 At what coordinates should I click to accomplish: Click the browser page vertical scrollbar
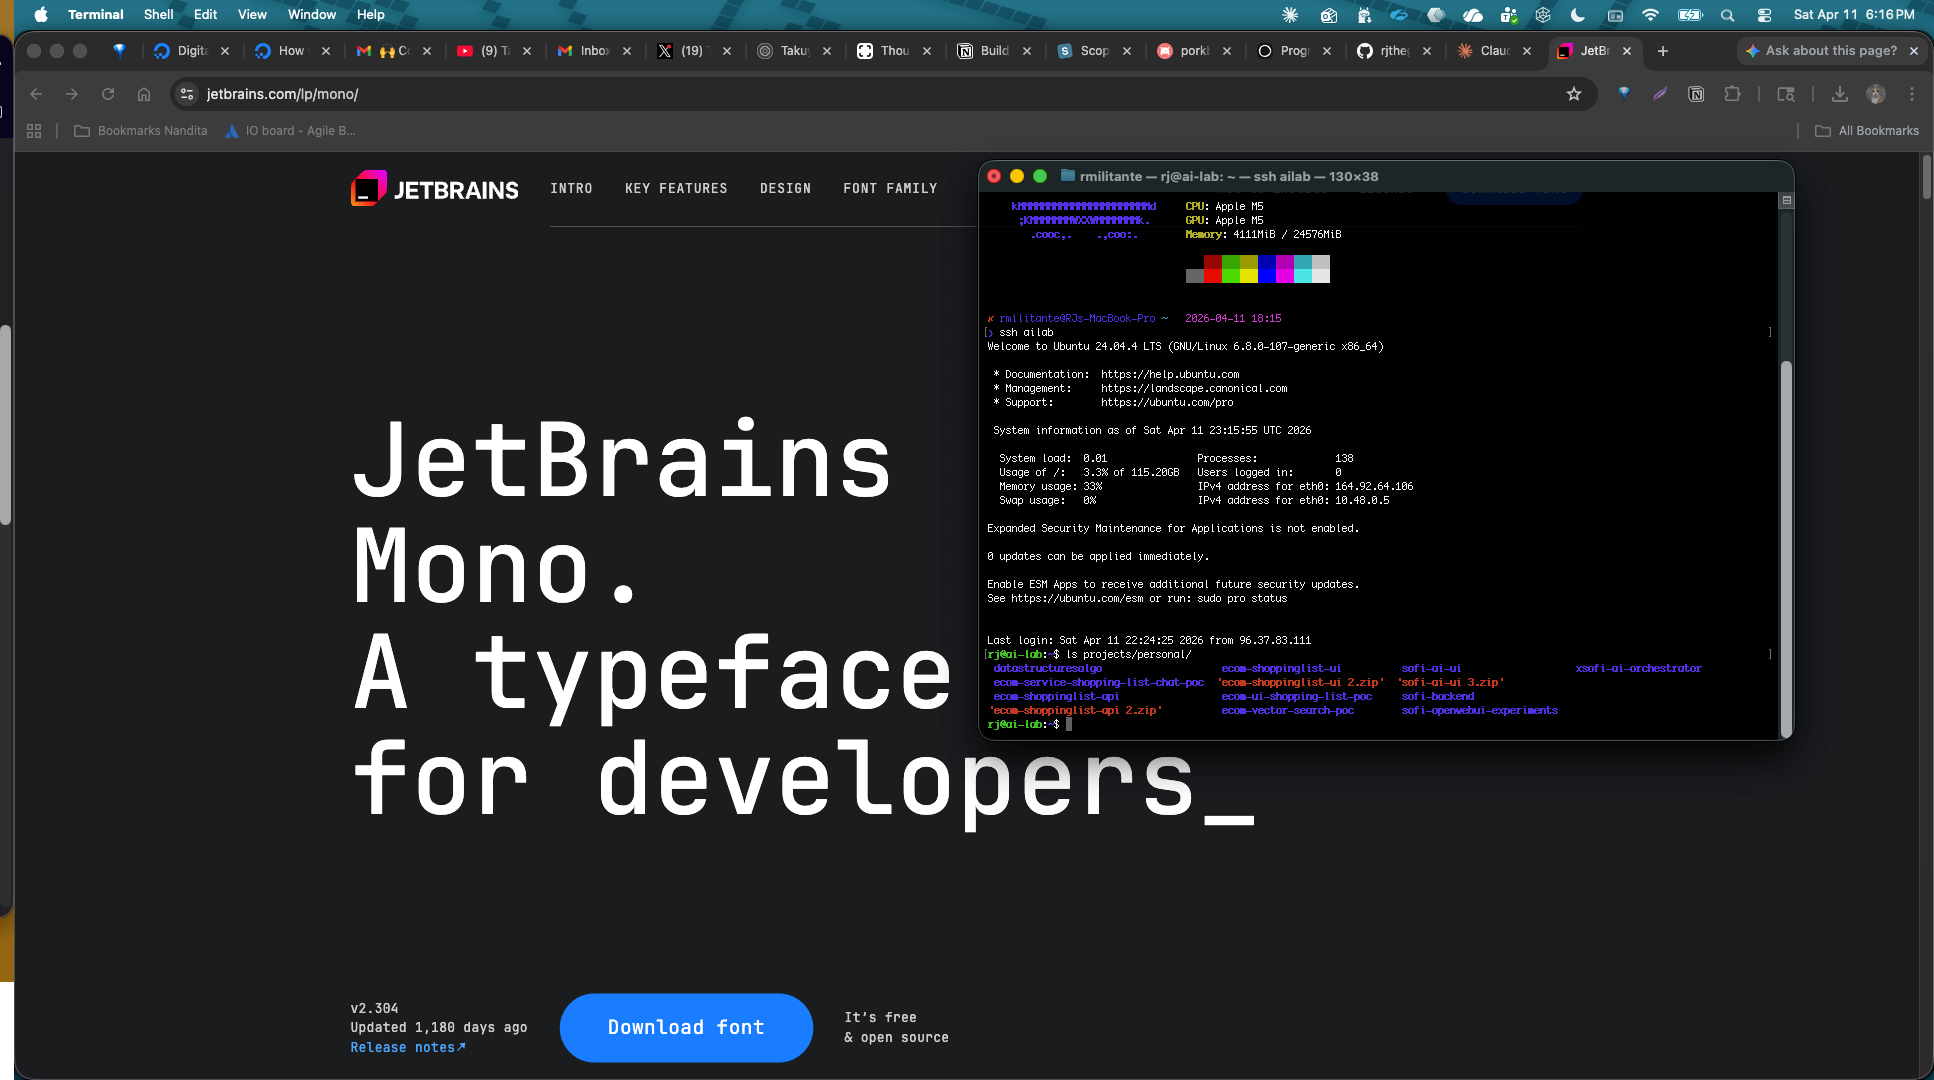[1926, 176]
